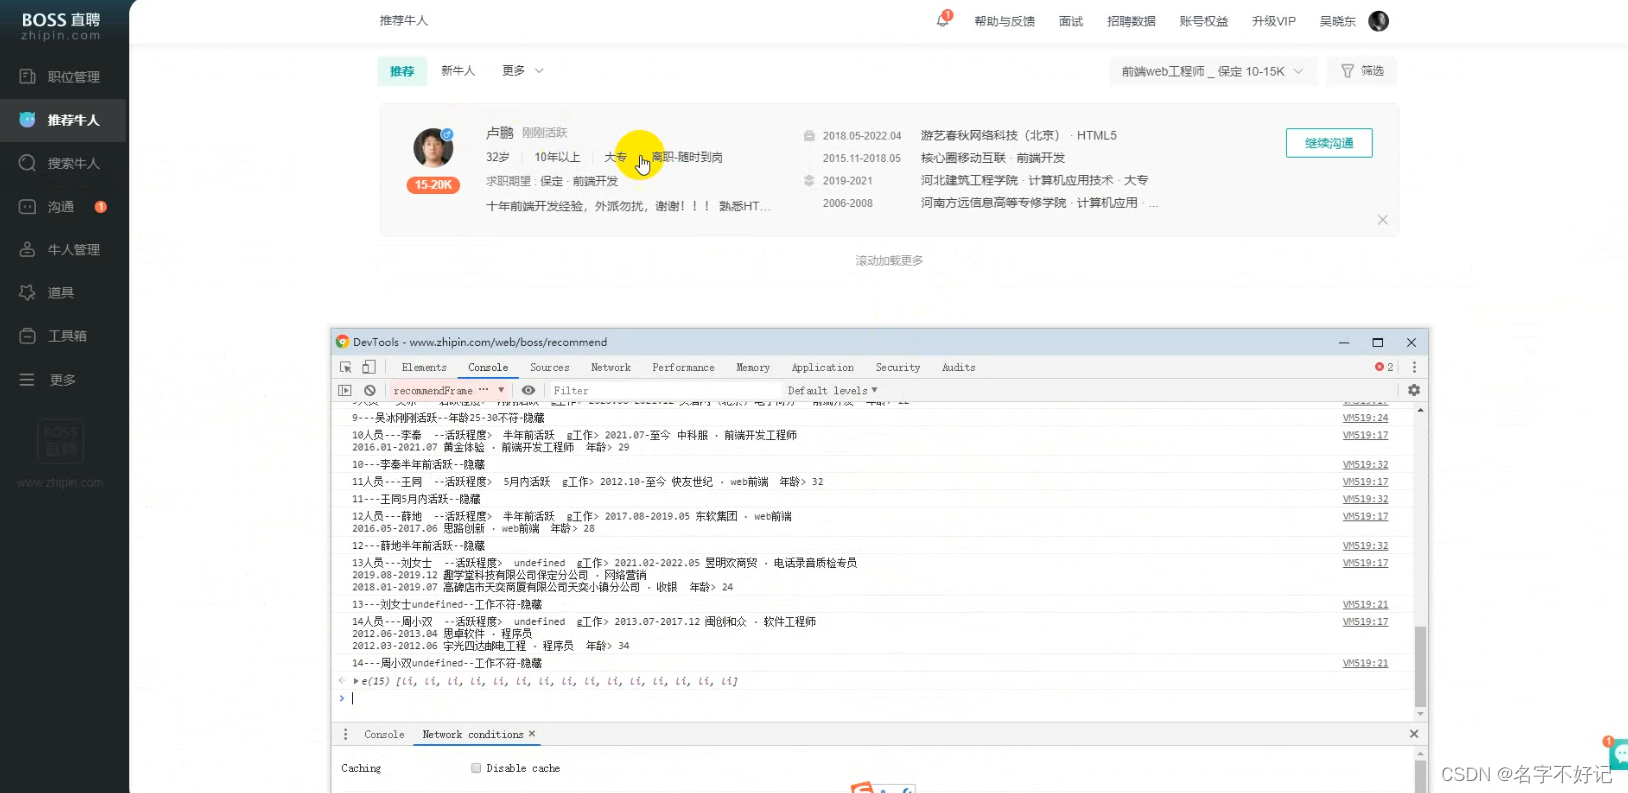
Task: Expand the 更多 tab dropdown
Action: point(523,71)
